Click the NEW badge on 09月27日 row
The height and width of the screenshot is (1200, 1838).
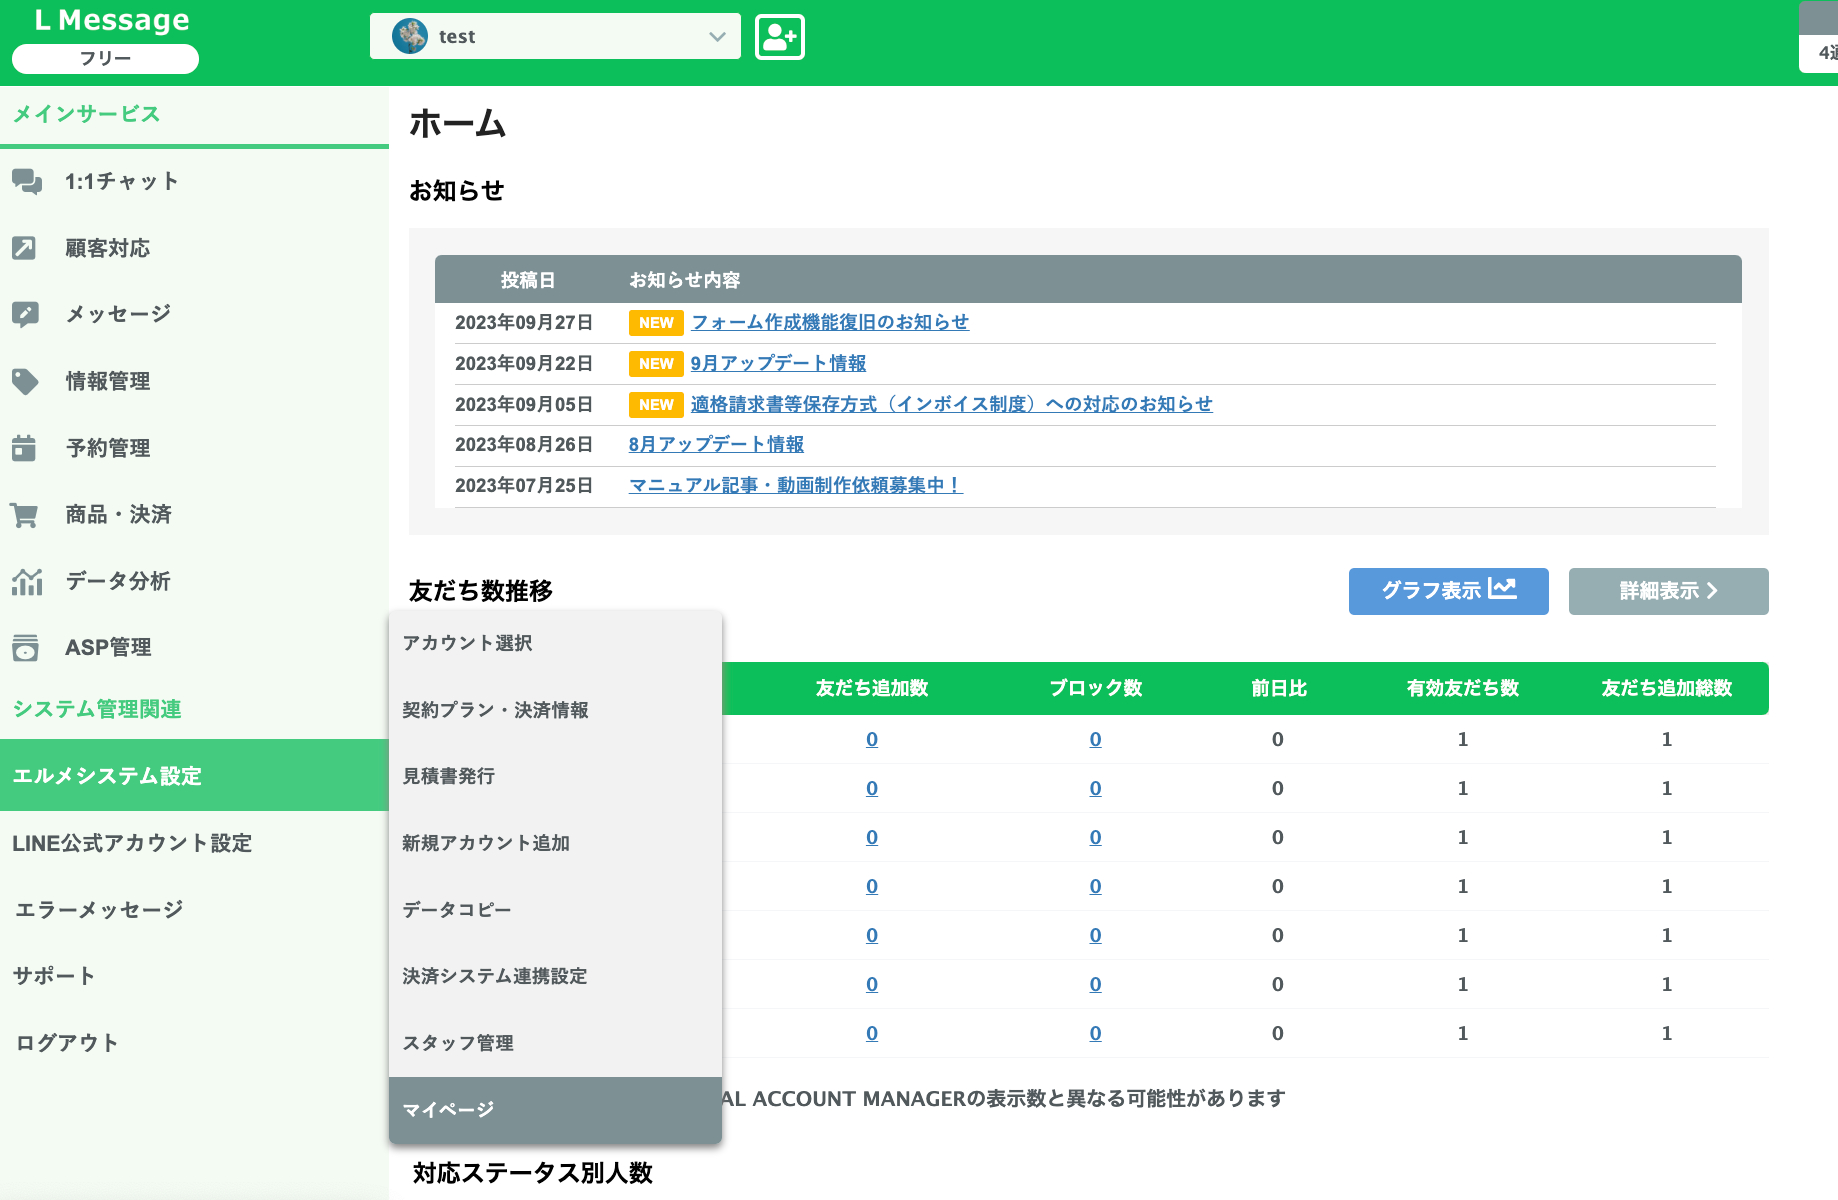[656, 323]
